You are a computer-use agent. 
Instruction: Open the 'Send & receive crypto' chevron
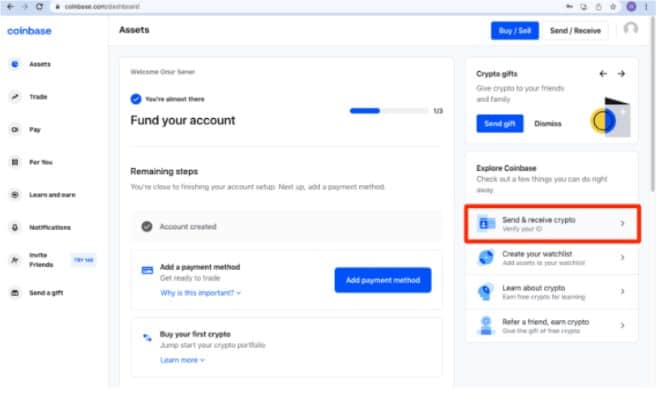pos(622,223)
